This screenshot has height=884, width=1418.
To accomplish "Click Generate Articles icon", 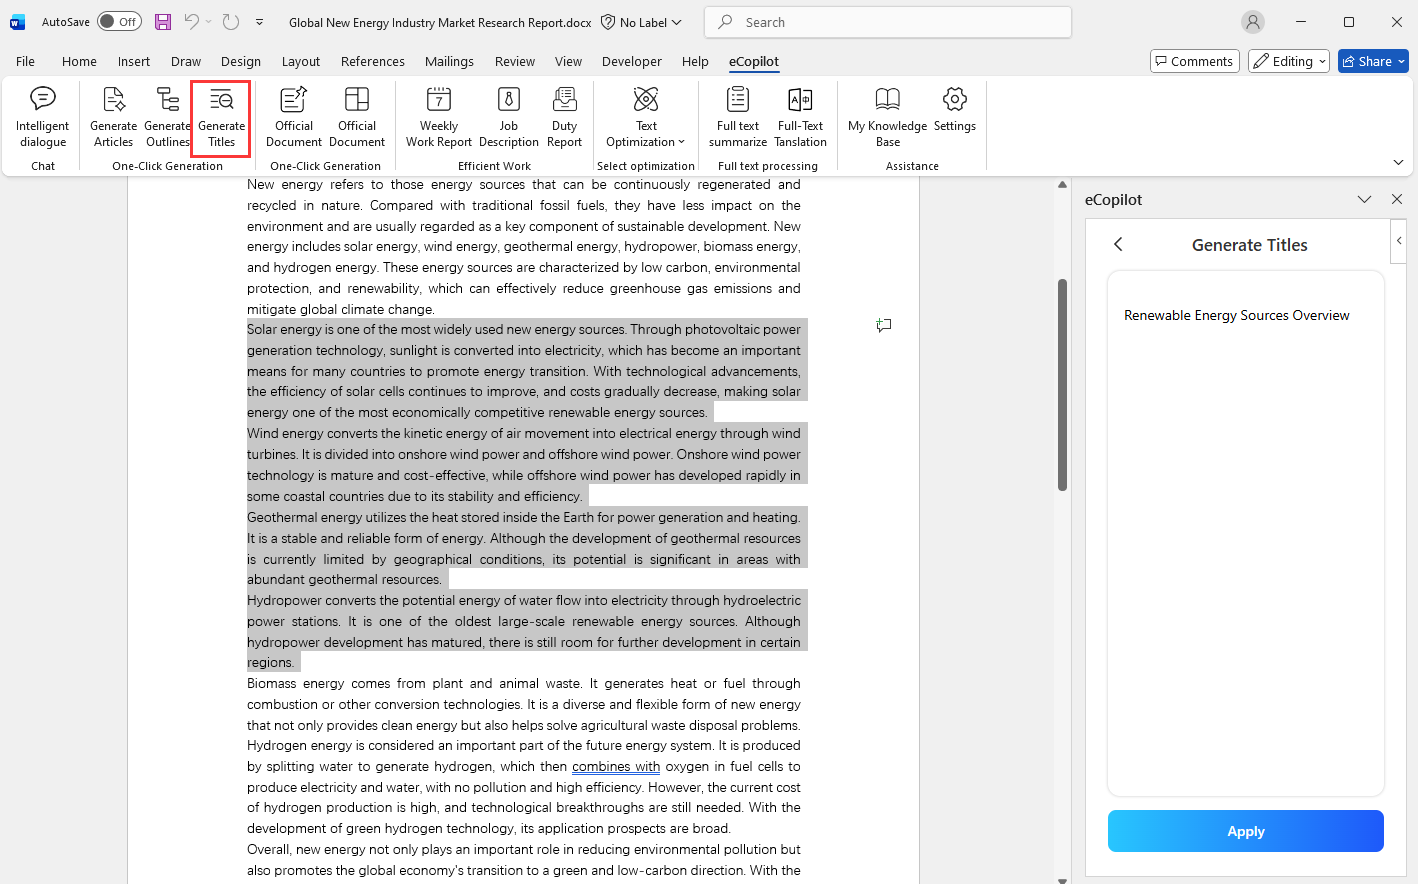I will [113, 116].
